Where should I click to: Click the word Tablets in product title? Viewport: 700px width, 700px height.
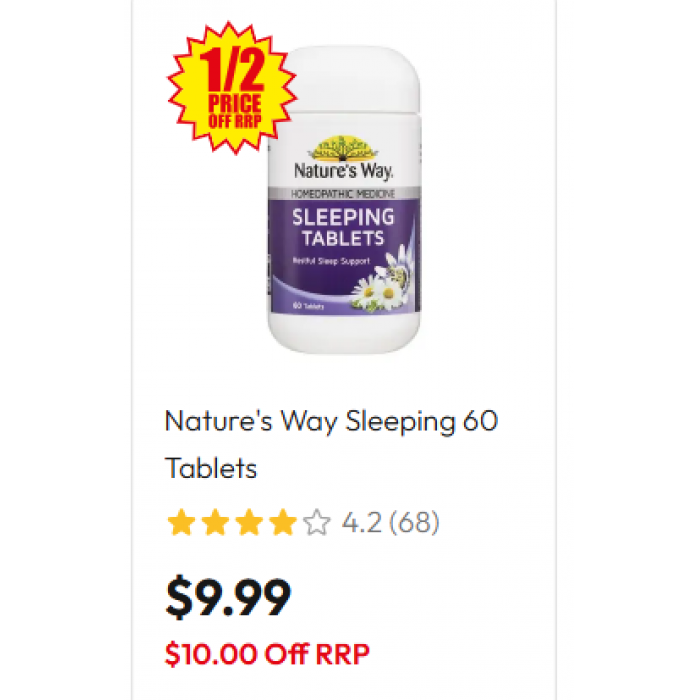pyautogui.click(x=211, y=468)
